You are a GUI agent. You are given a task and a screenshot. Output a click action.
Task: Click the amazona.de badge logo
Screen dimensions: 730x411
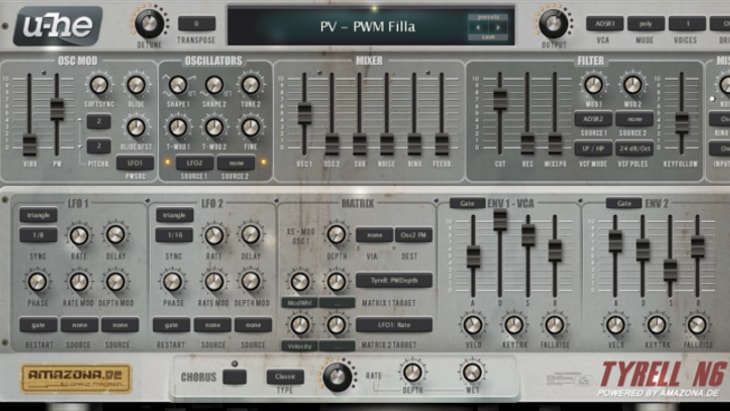(x=77, y=378)
